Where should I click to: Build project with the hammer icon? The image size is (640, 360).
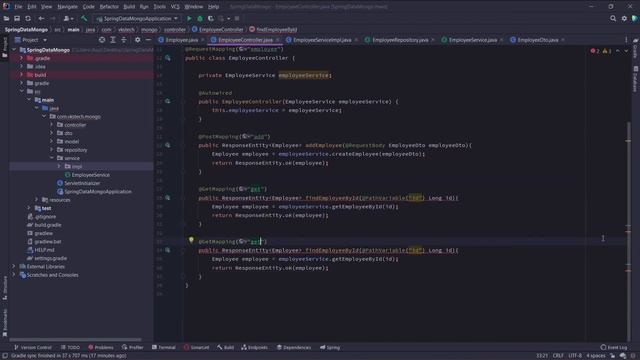[x=84, y=18]
